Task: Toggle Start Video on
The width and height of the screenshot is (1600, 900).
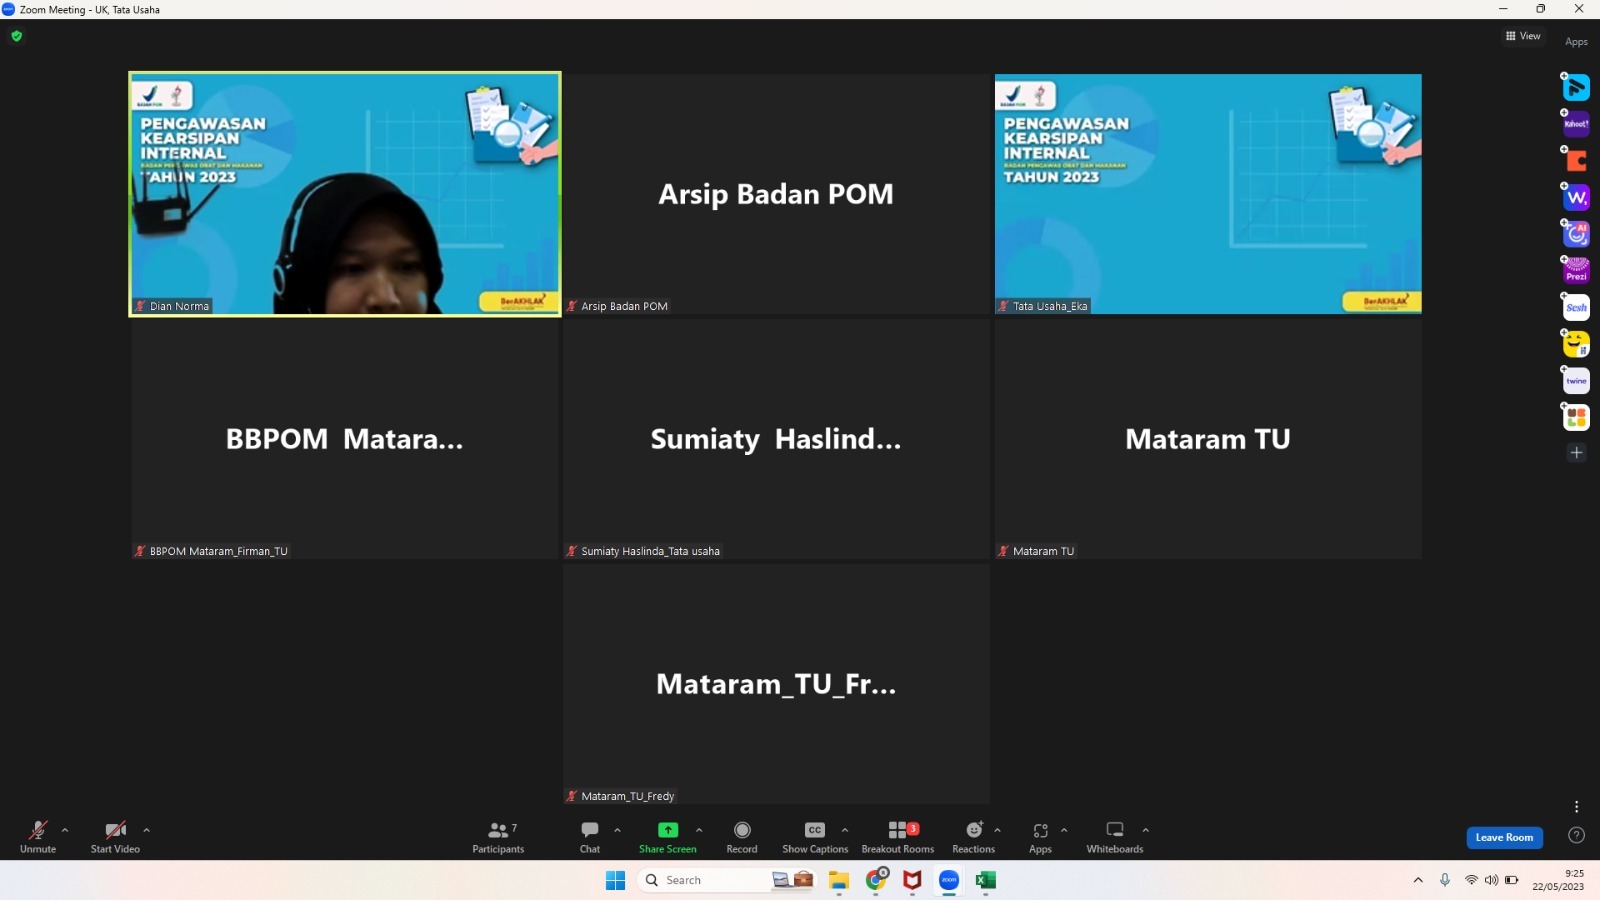Action: coord(115,837)
